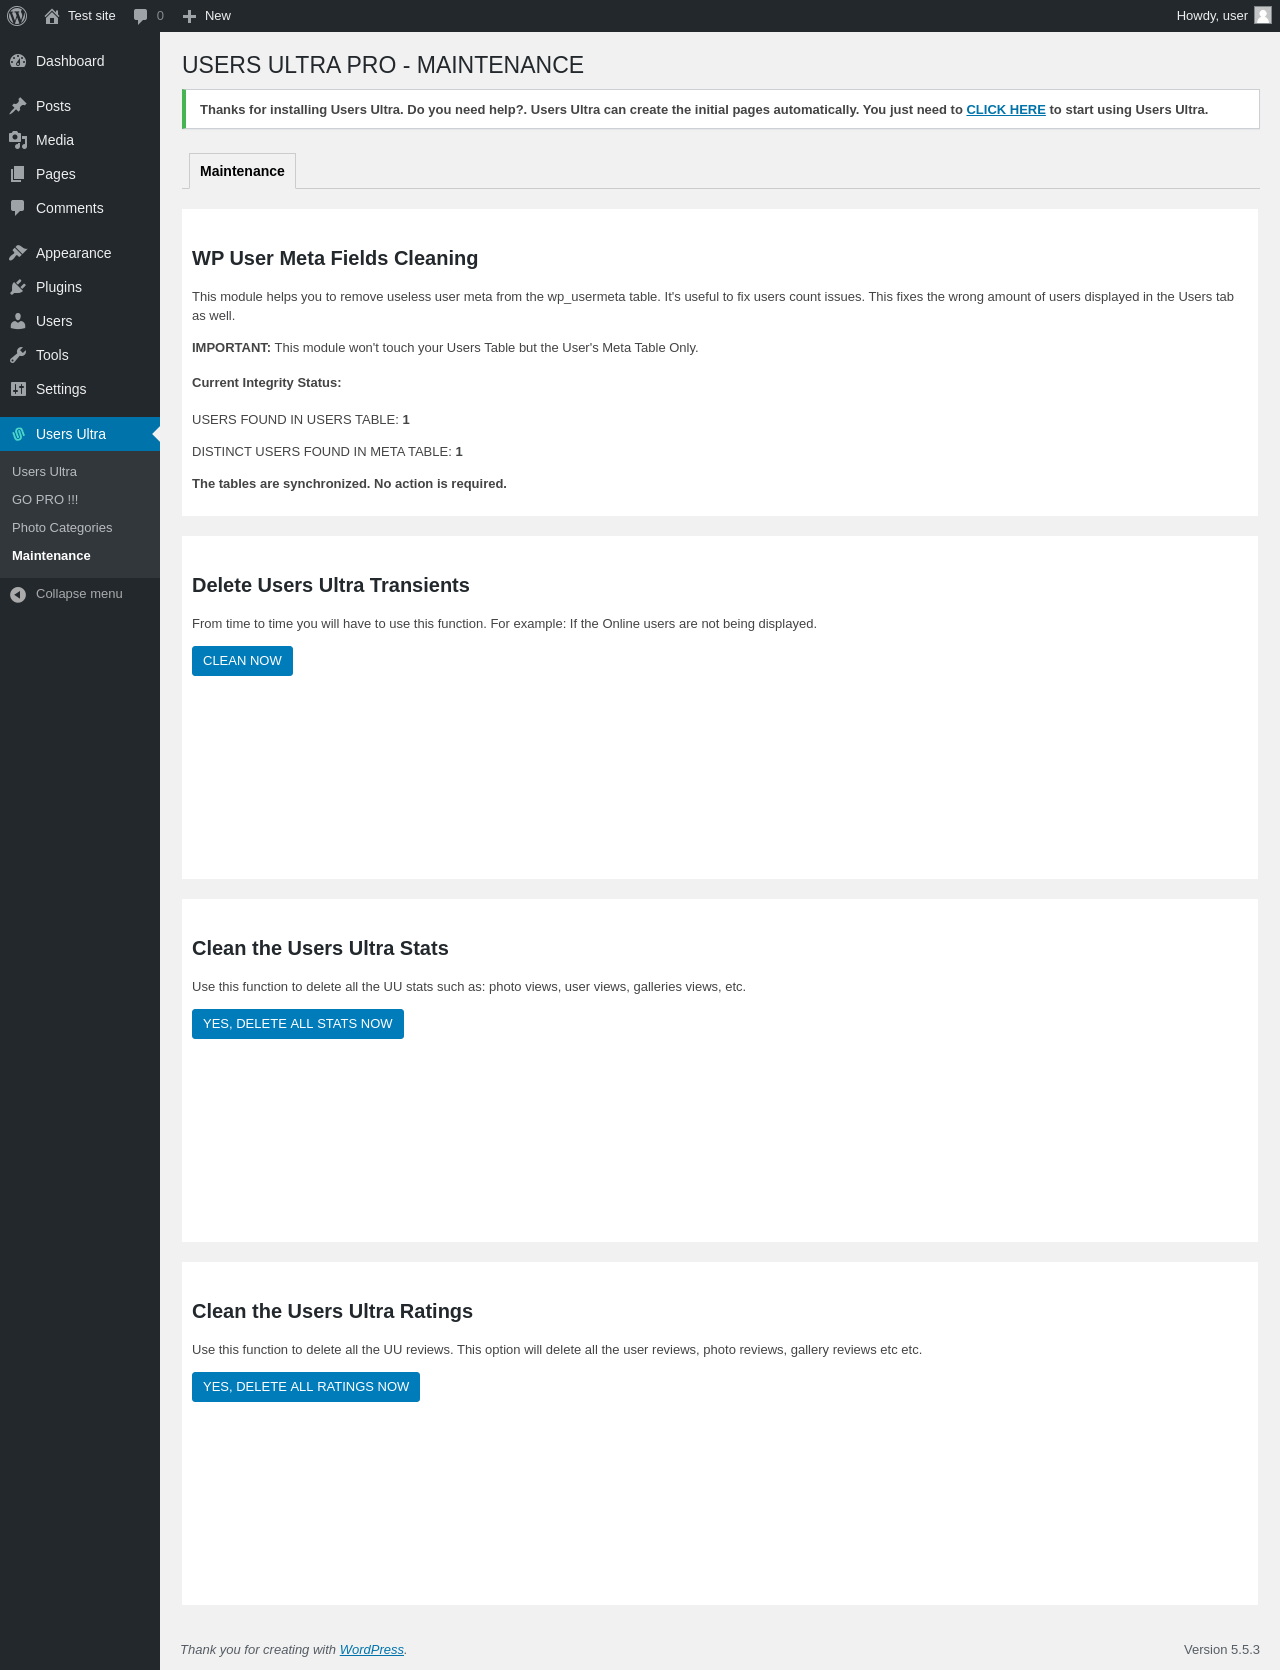The image size is (1280, 1670).
Task: Open GO PRO !!! submenu item
Action: point(45,500)
